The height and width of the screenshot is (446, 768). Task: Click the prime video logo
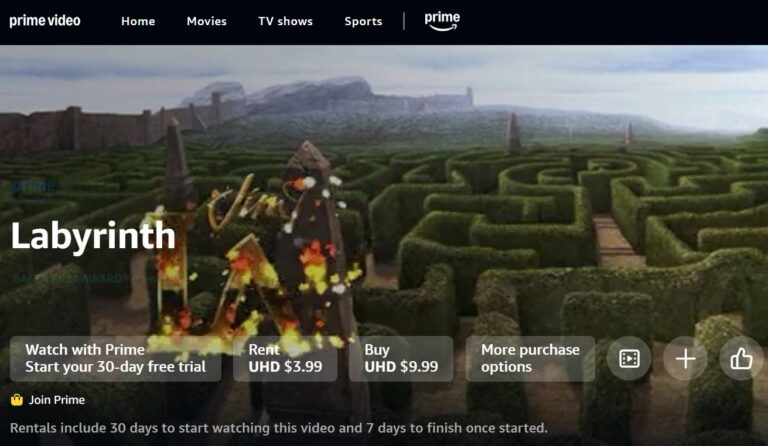pos(45,21)
